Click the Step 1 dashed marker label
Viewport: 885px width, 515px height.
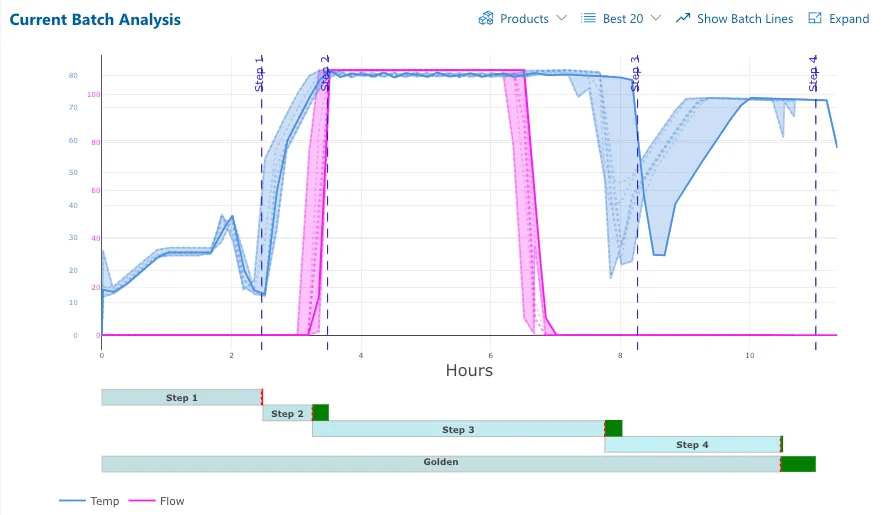point(259,73)
